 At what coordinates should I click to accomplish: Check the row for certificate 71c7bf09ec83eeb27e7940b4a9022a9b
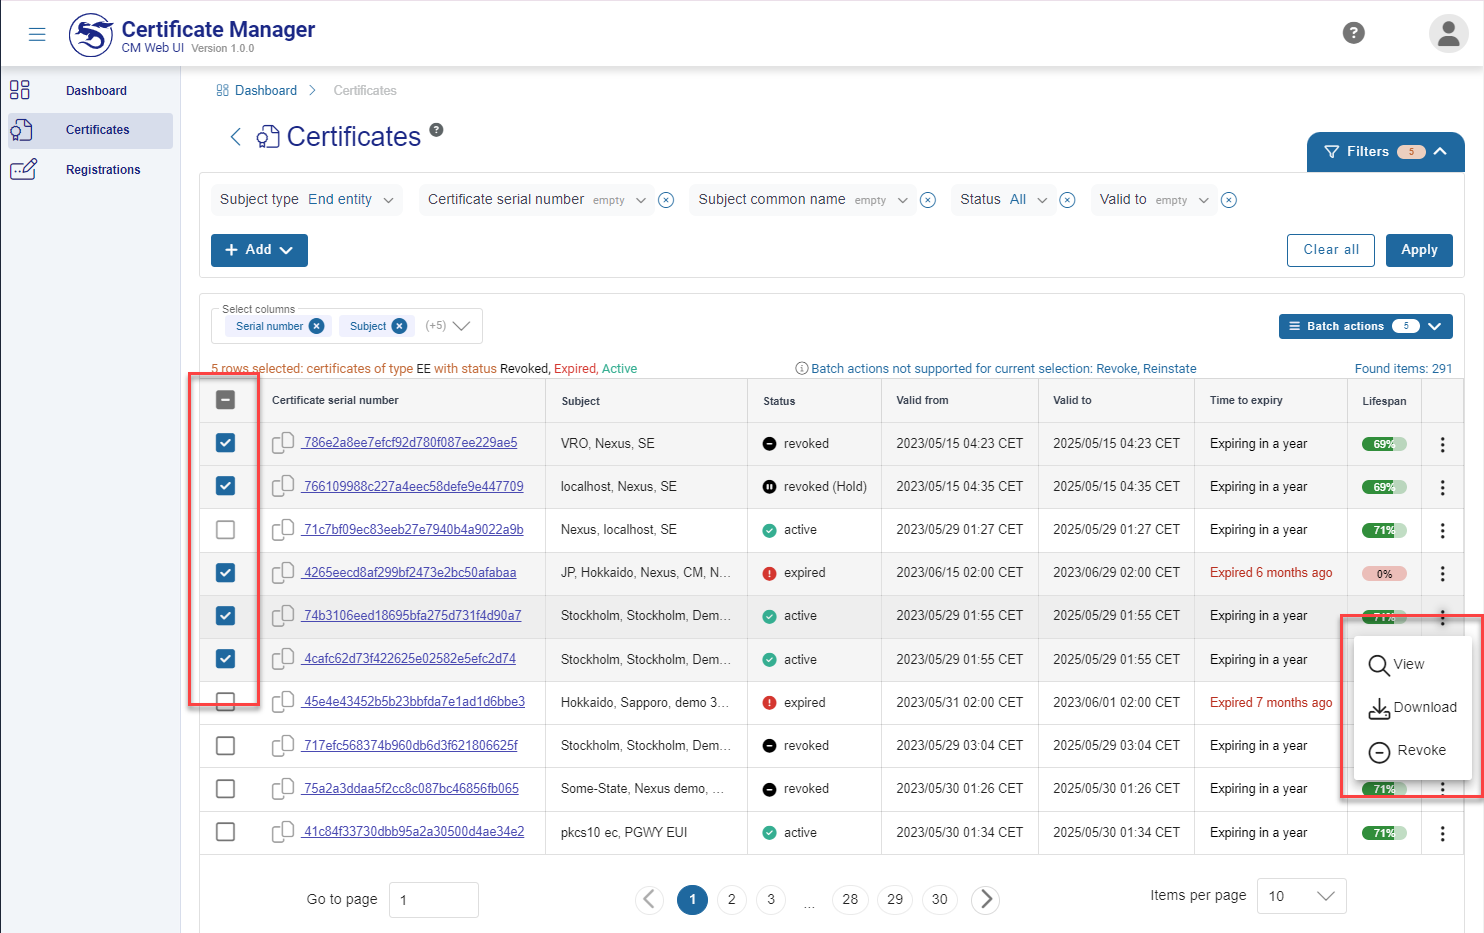click(x=226, y=530)
